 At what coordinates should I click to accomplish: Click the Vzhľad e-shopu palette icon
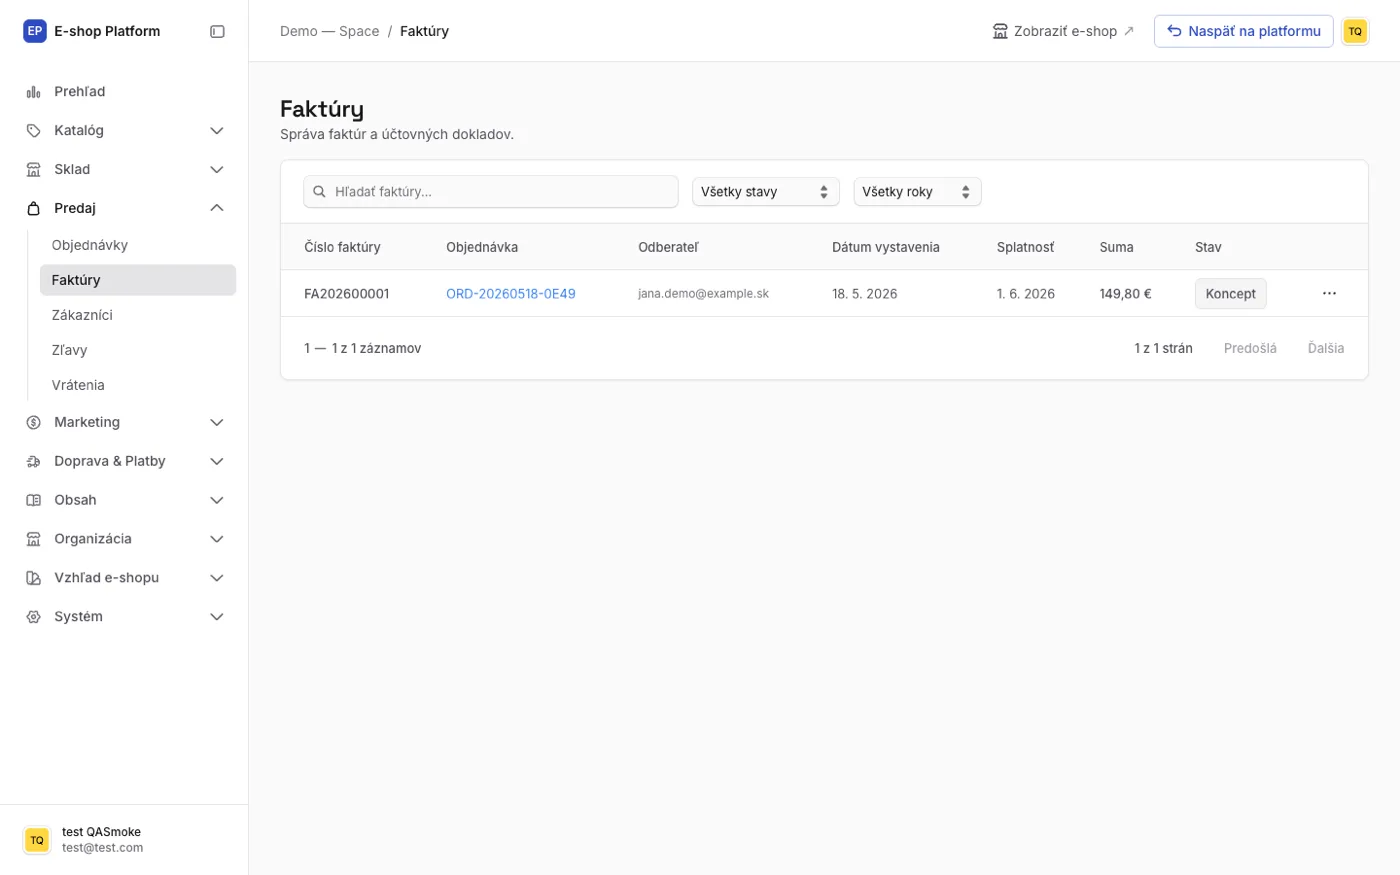point(33,579)
